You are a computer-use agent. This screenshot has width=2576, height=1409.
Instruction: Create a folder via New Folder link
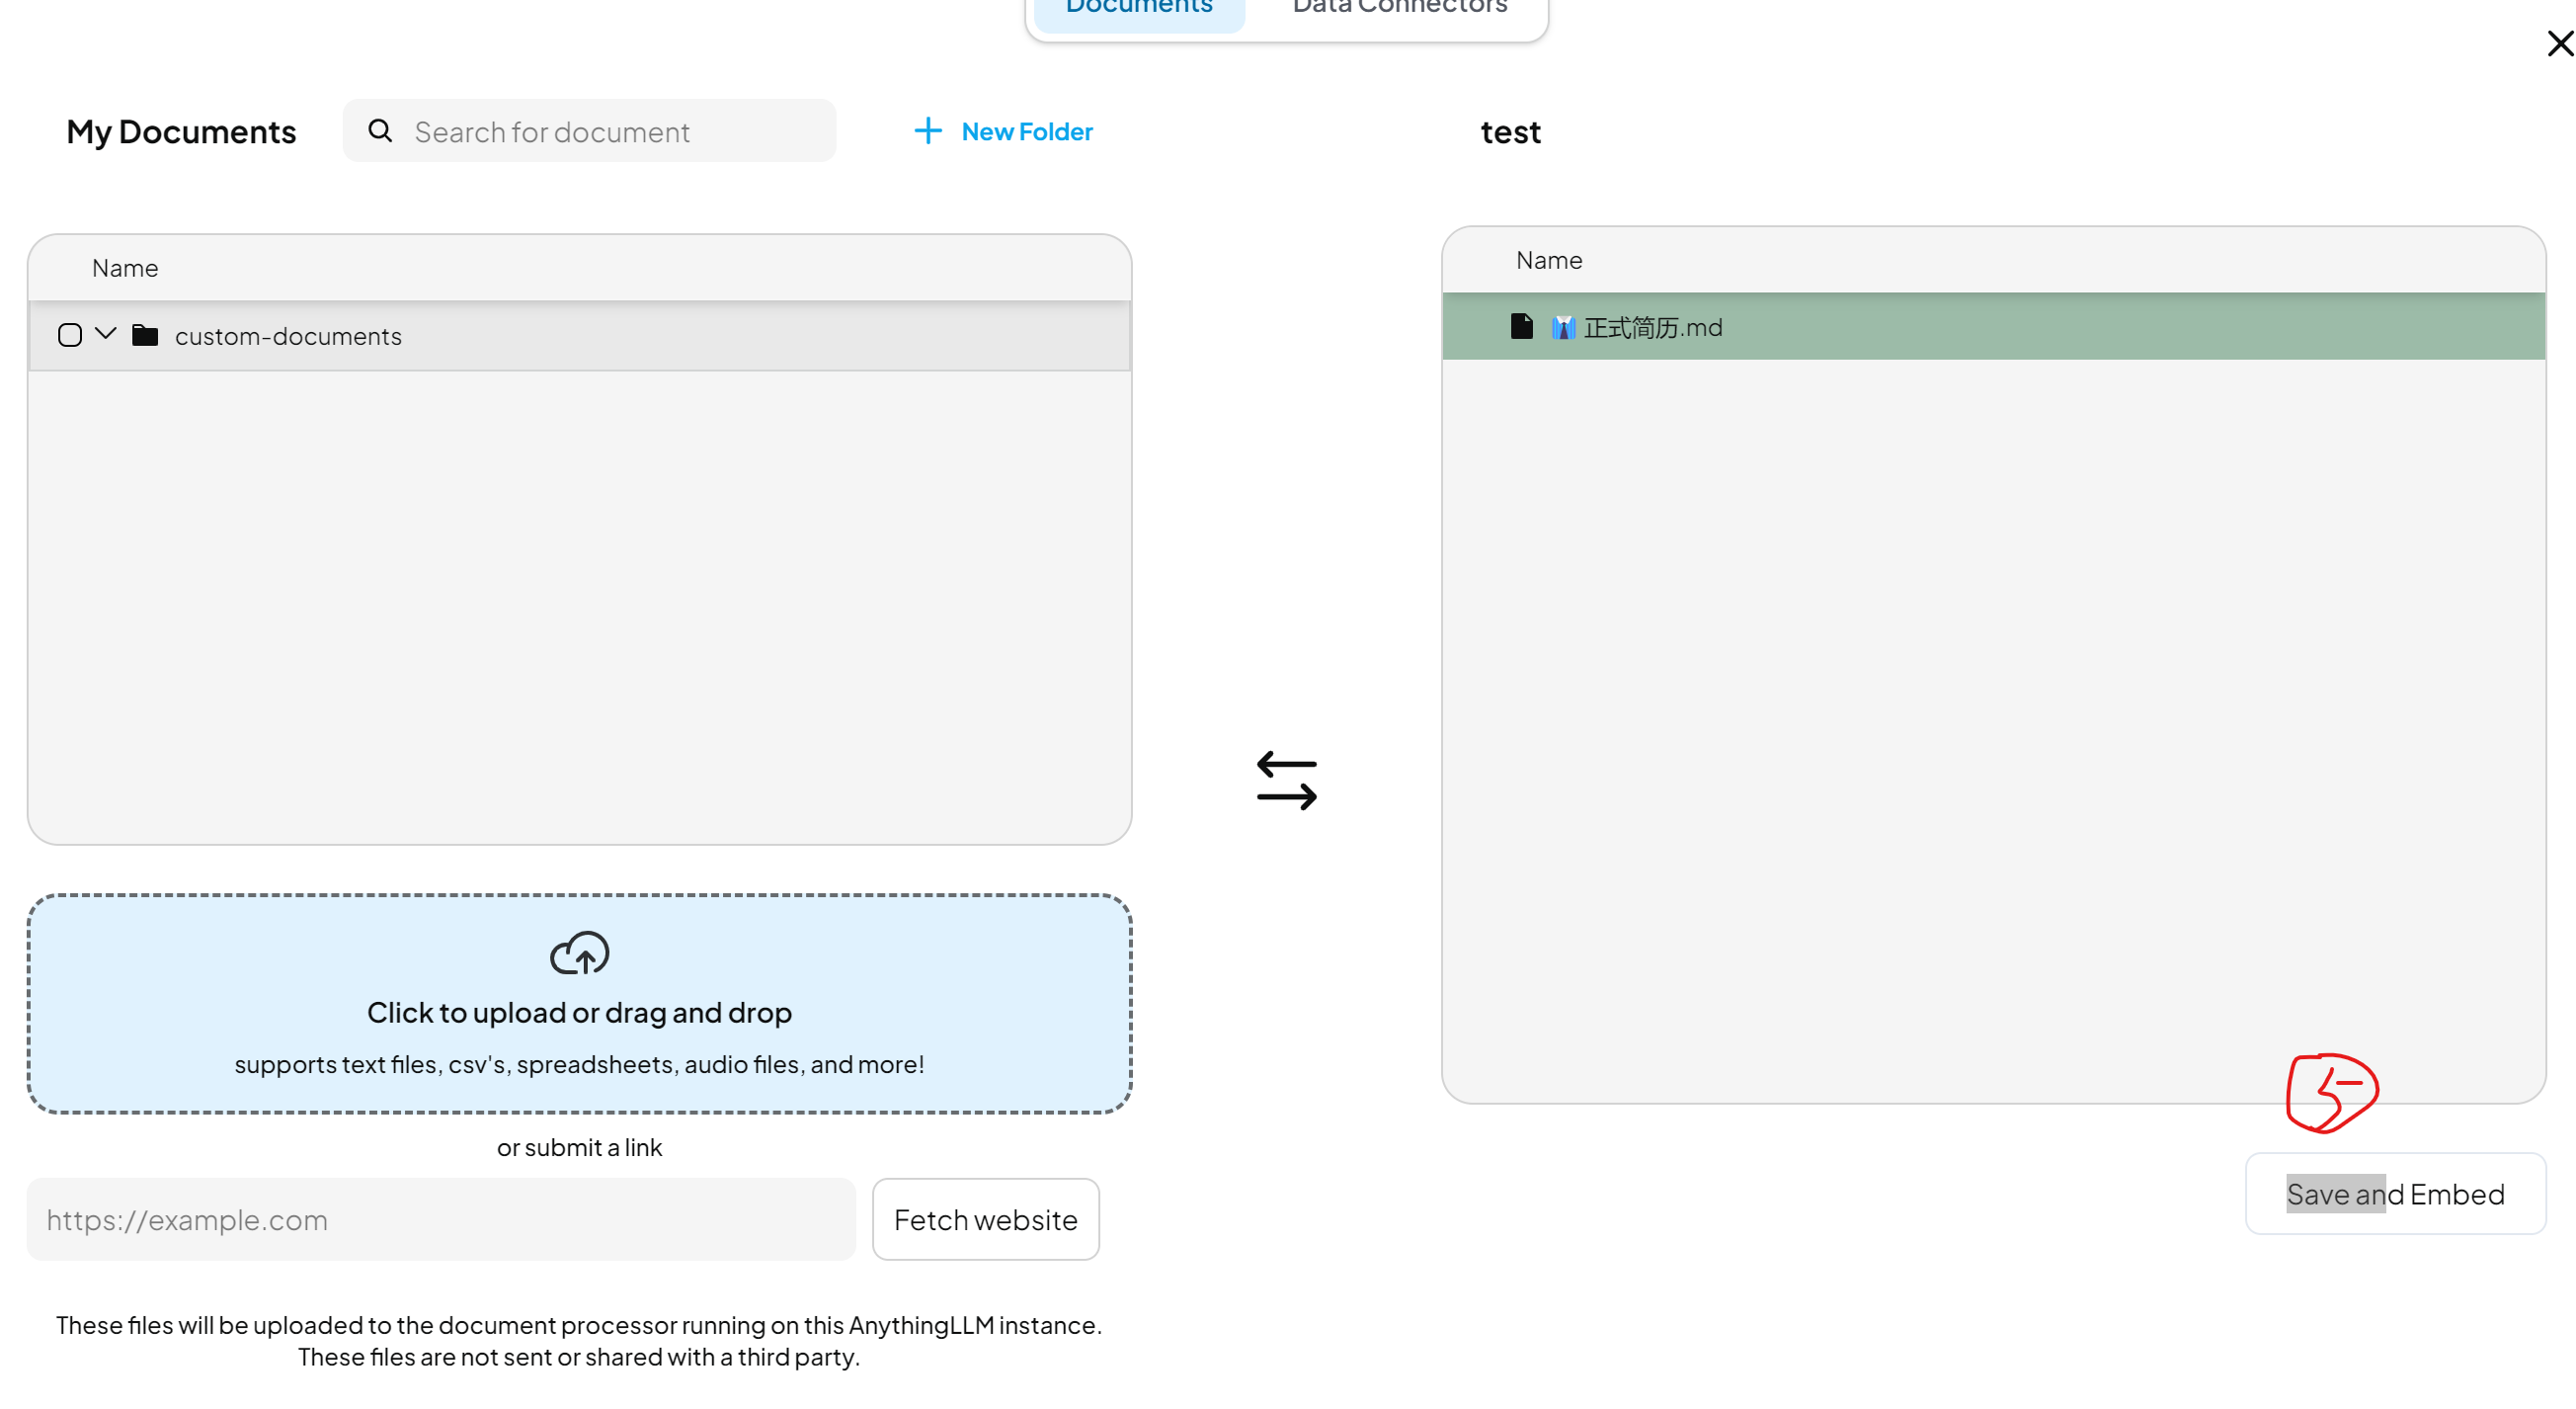[x=1026, y=131]
